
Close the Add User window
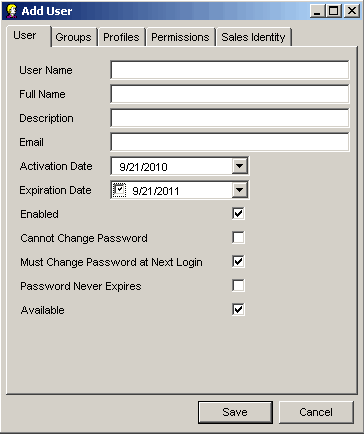coord(352,11)
